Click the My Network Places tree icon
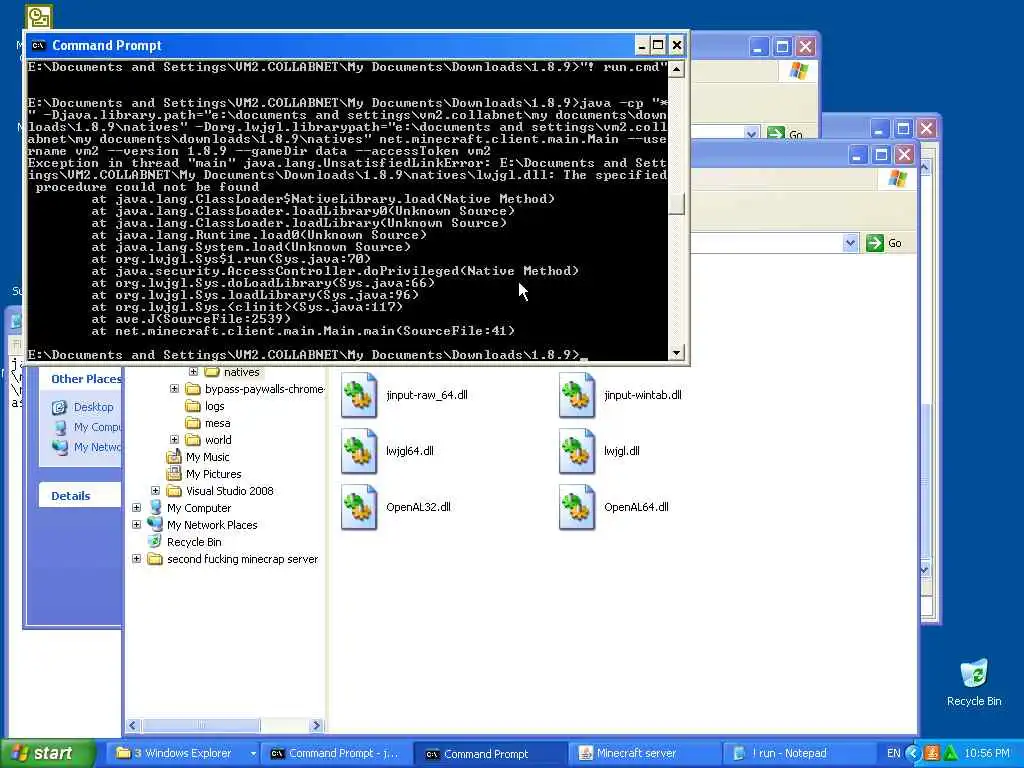The height and width of the screenshot is (768, 1024). [155, 524]
